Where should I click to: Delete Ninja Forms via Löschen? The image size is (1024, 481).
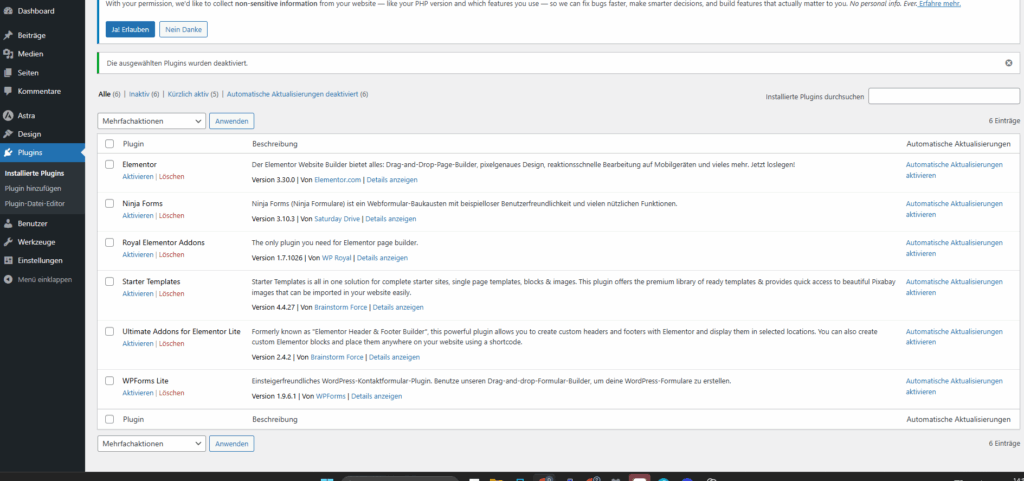point(172,215)
